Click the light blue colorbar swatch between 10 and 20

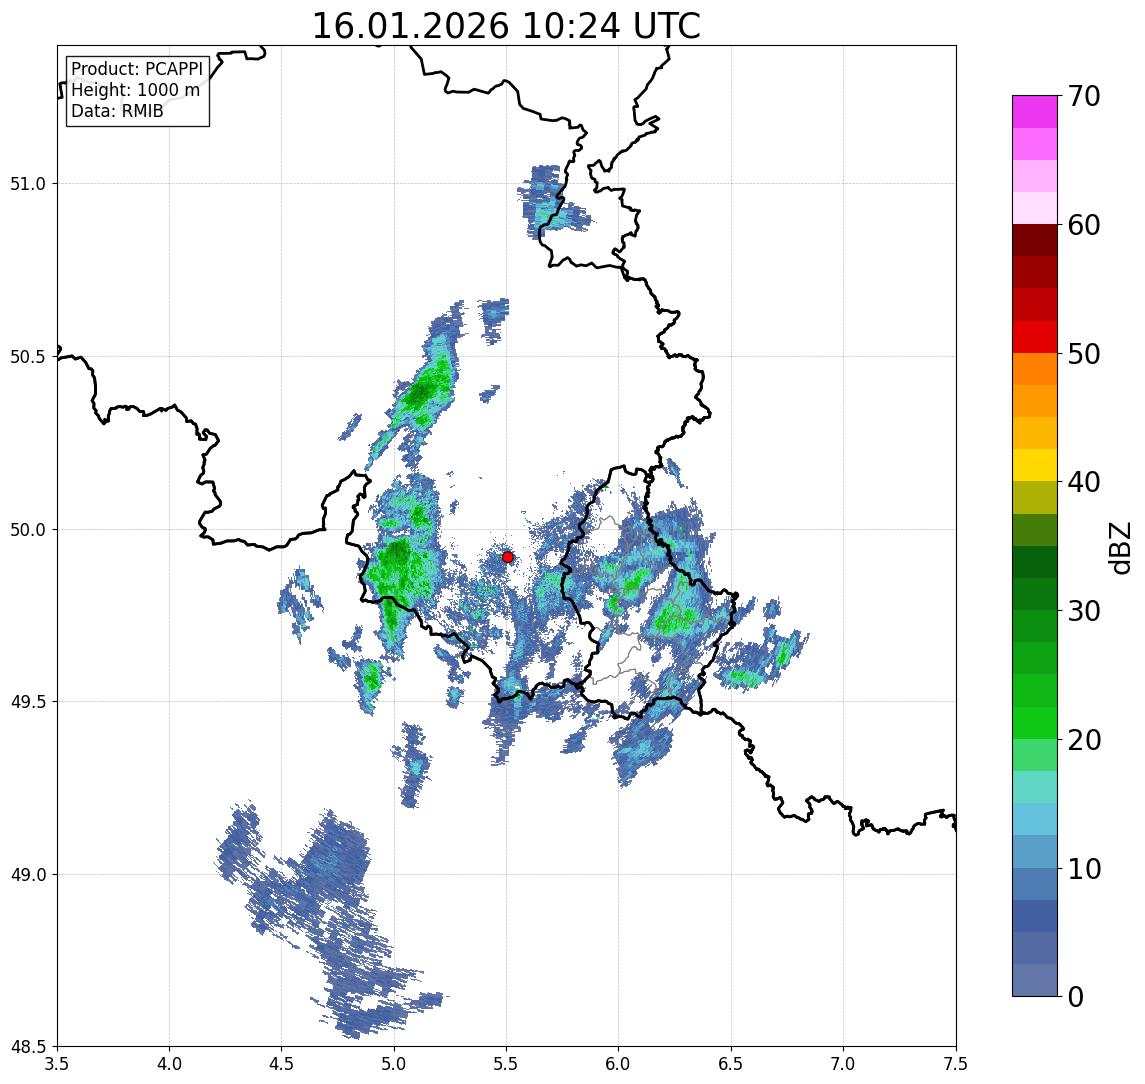(1035, 819)
